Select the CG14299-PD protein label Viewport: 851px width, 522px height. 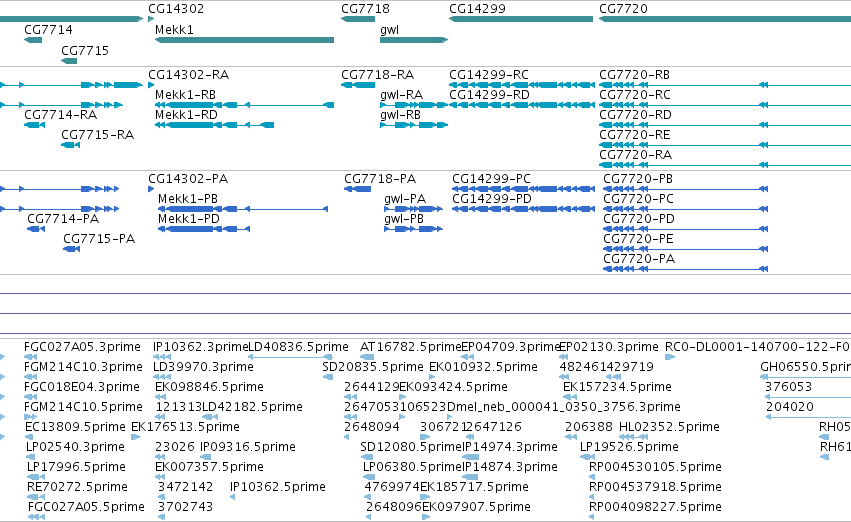pyautogui.click(x=492, y=199)
